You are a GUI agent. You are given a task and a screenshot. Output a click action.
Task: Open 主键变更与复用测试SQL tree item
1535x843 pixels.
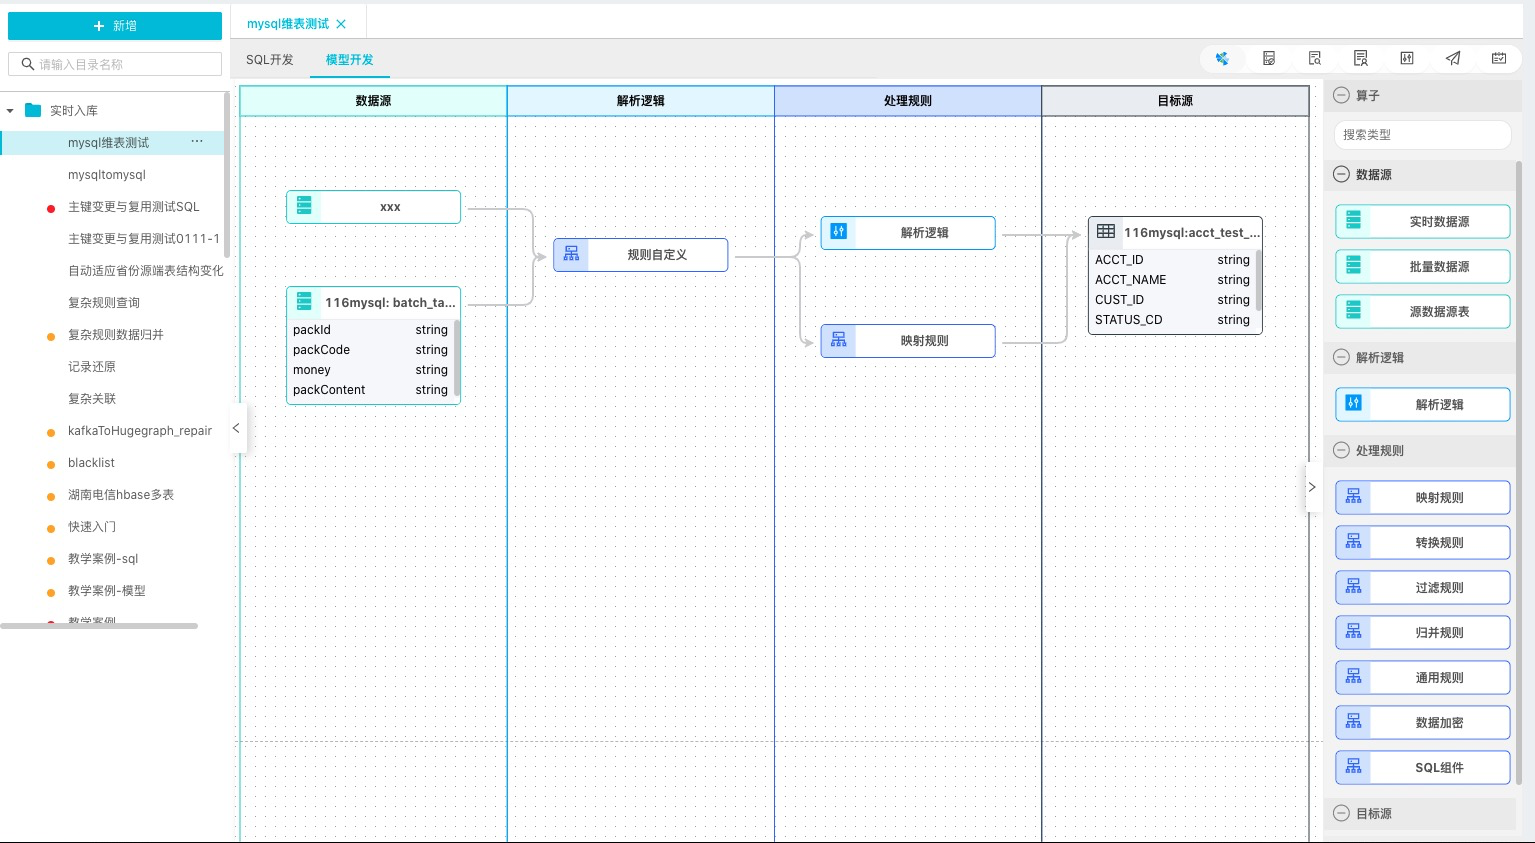(x=134, y=207)
